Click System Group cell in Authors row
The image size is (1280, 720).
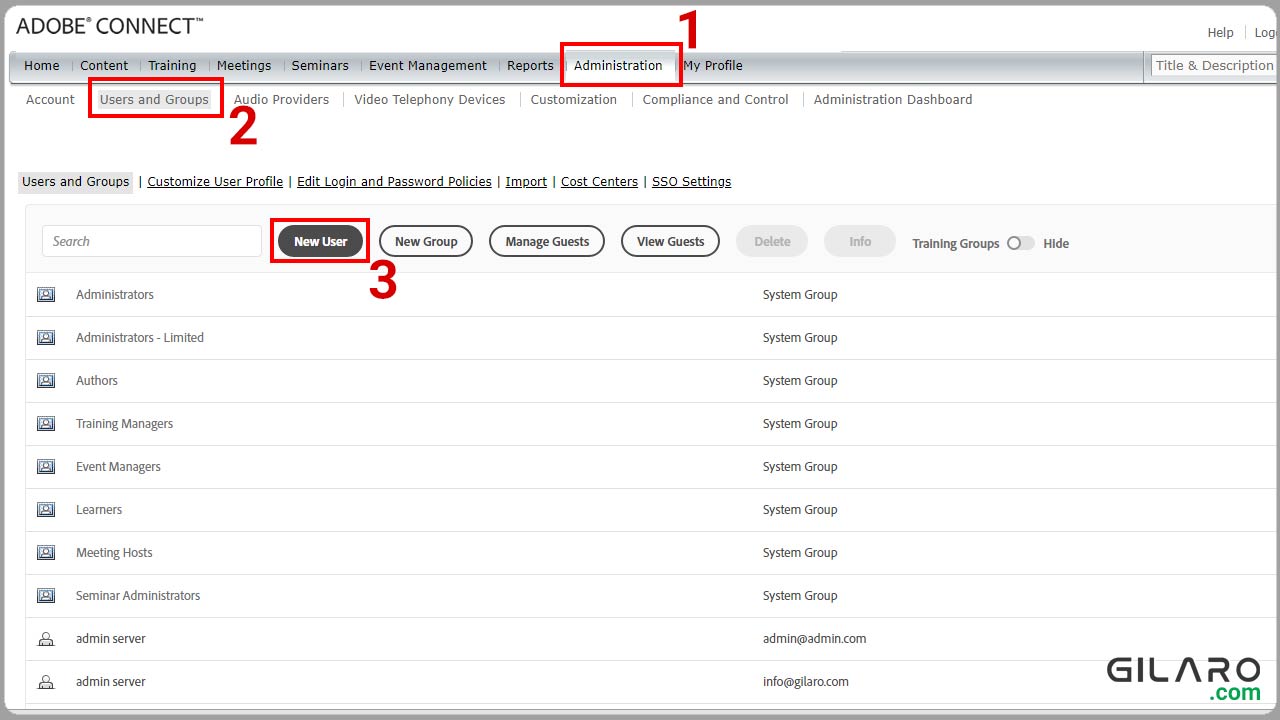click(800, 381)
